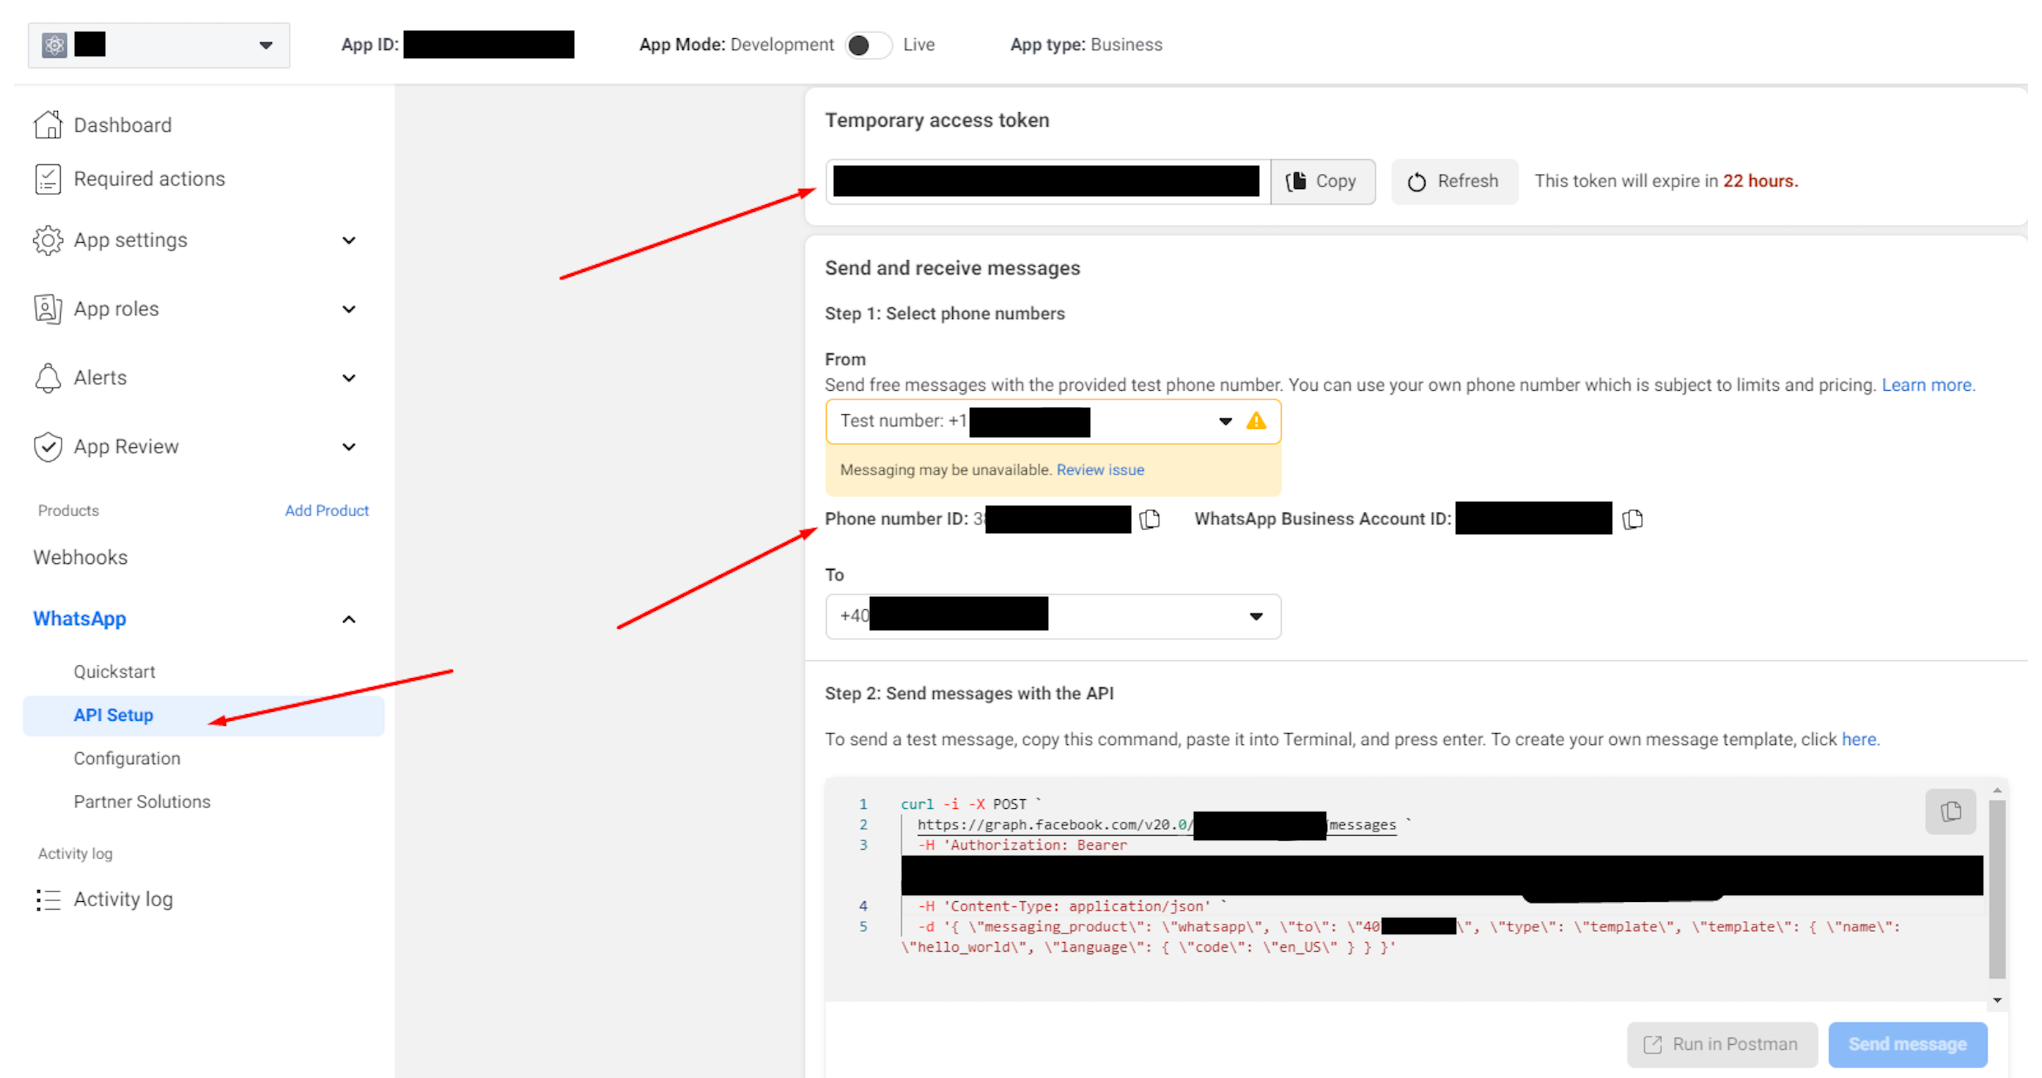The height and width of the screenshot is (1078, 2042).
Task: Click the Send message button
Action: click(x=1907, y=1044)
